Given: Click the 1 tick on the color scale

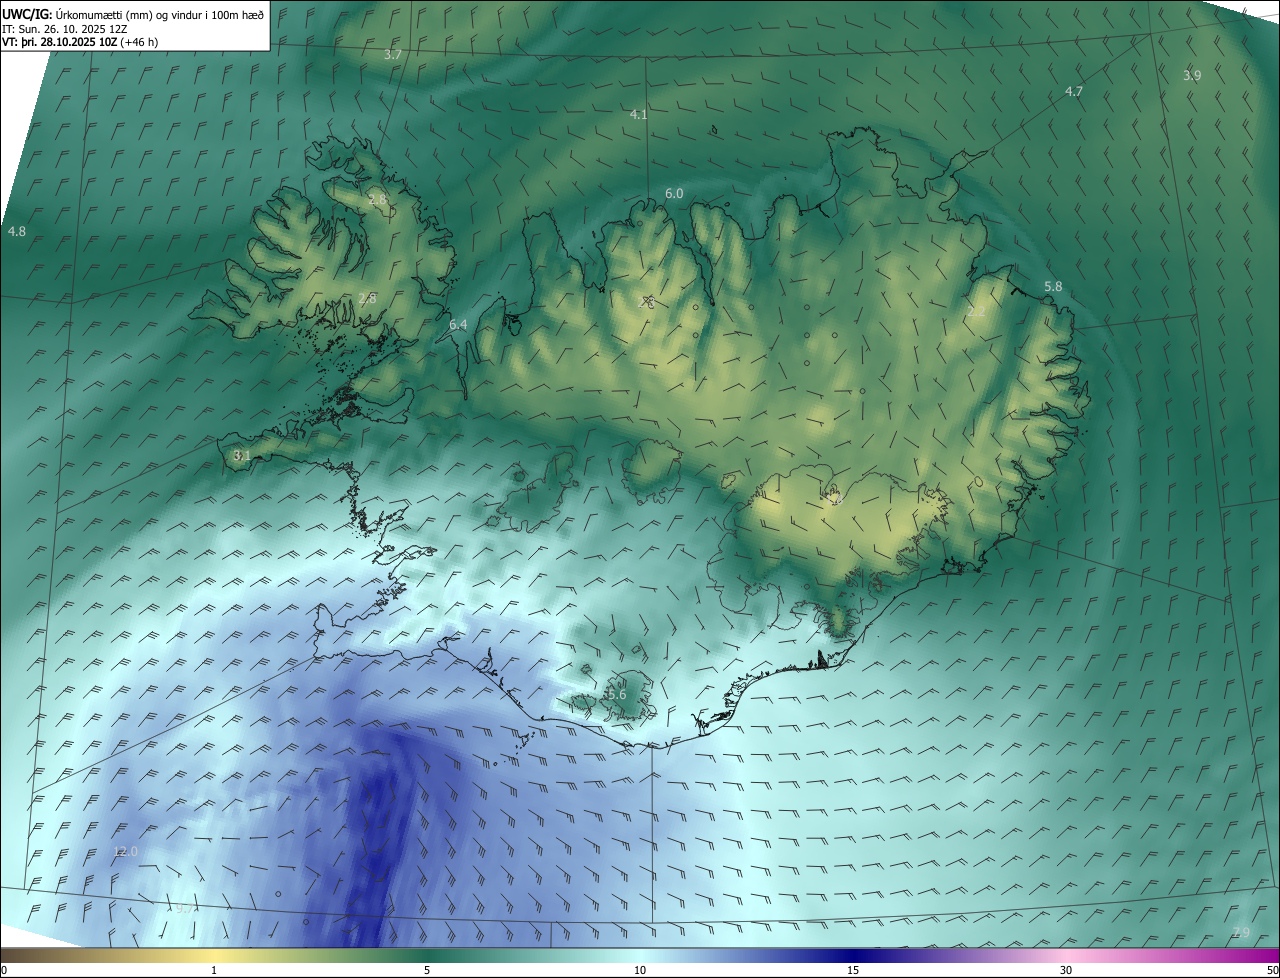Looking at the screenshot, I should pyautogui.click(x=214, y=970).
